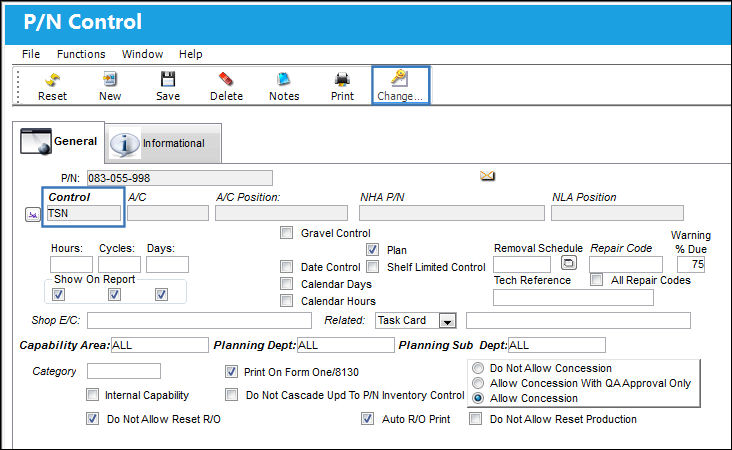The image size is (732, 450).
Task: Switch to the General tab
Action: click(x=59, y=142)
